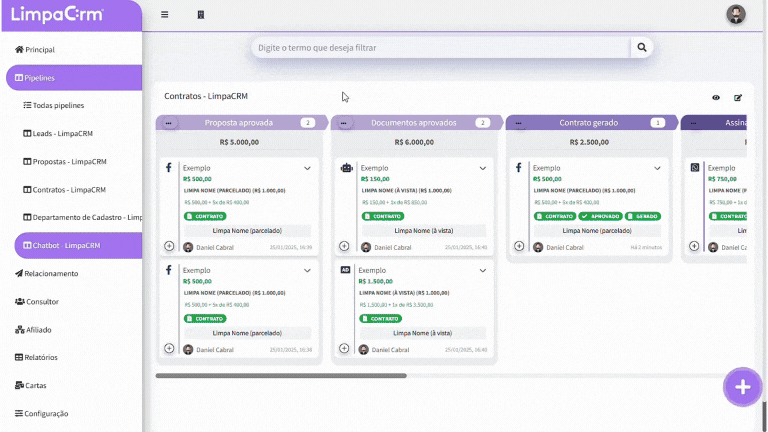Image resolution: width=768 pixels, height=432 pixels.
Task: Open the user profile avatar menu
Action: coord(736,14)
